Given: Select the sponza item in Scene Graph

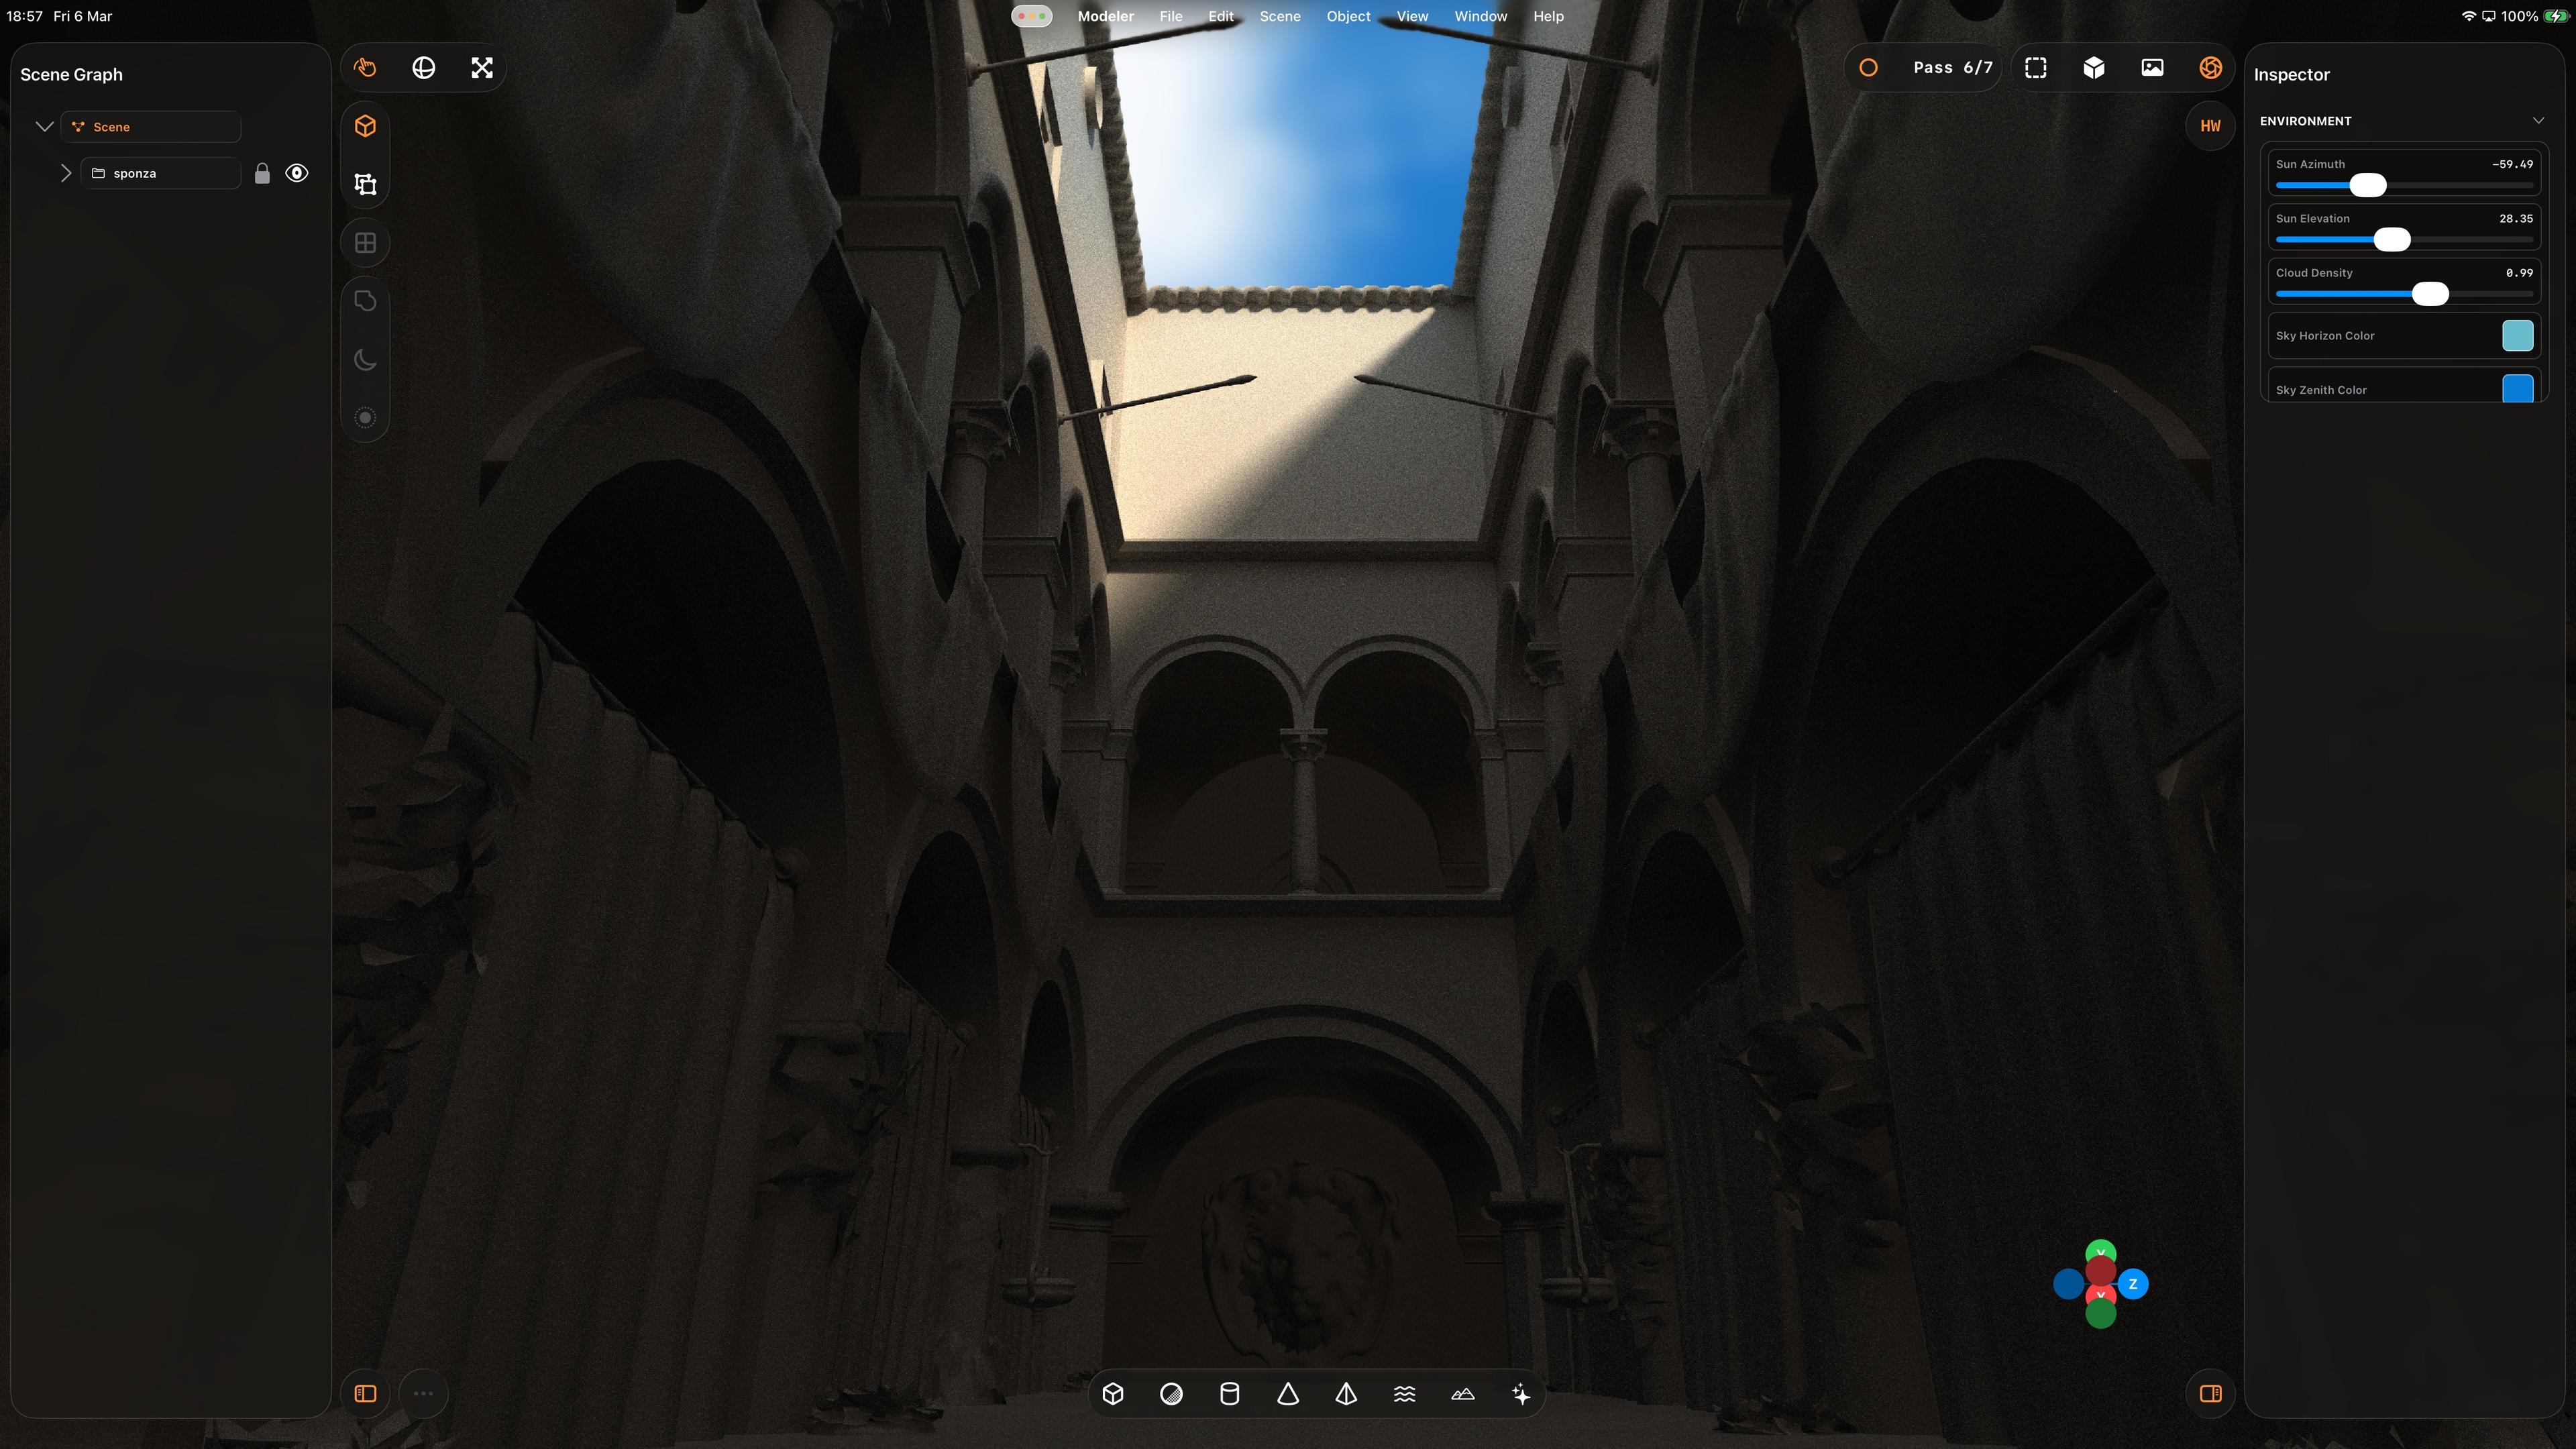Looking at the screenshot, I should (x=161, y=173).
